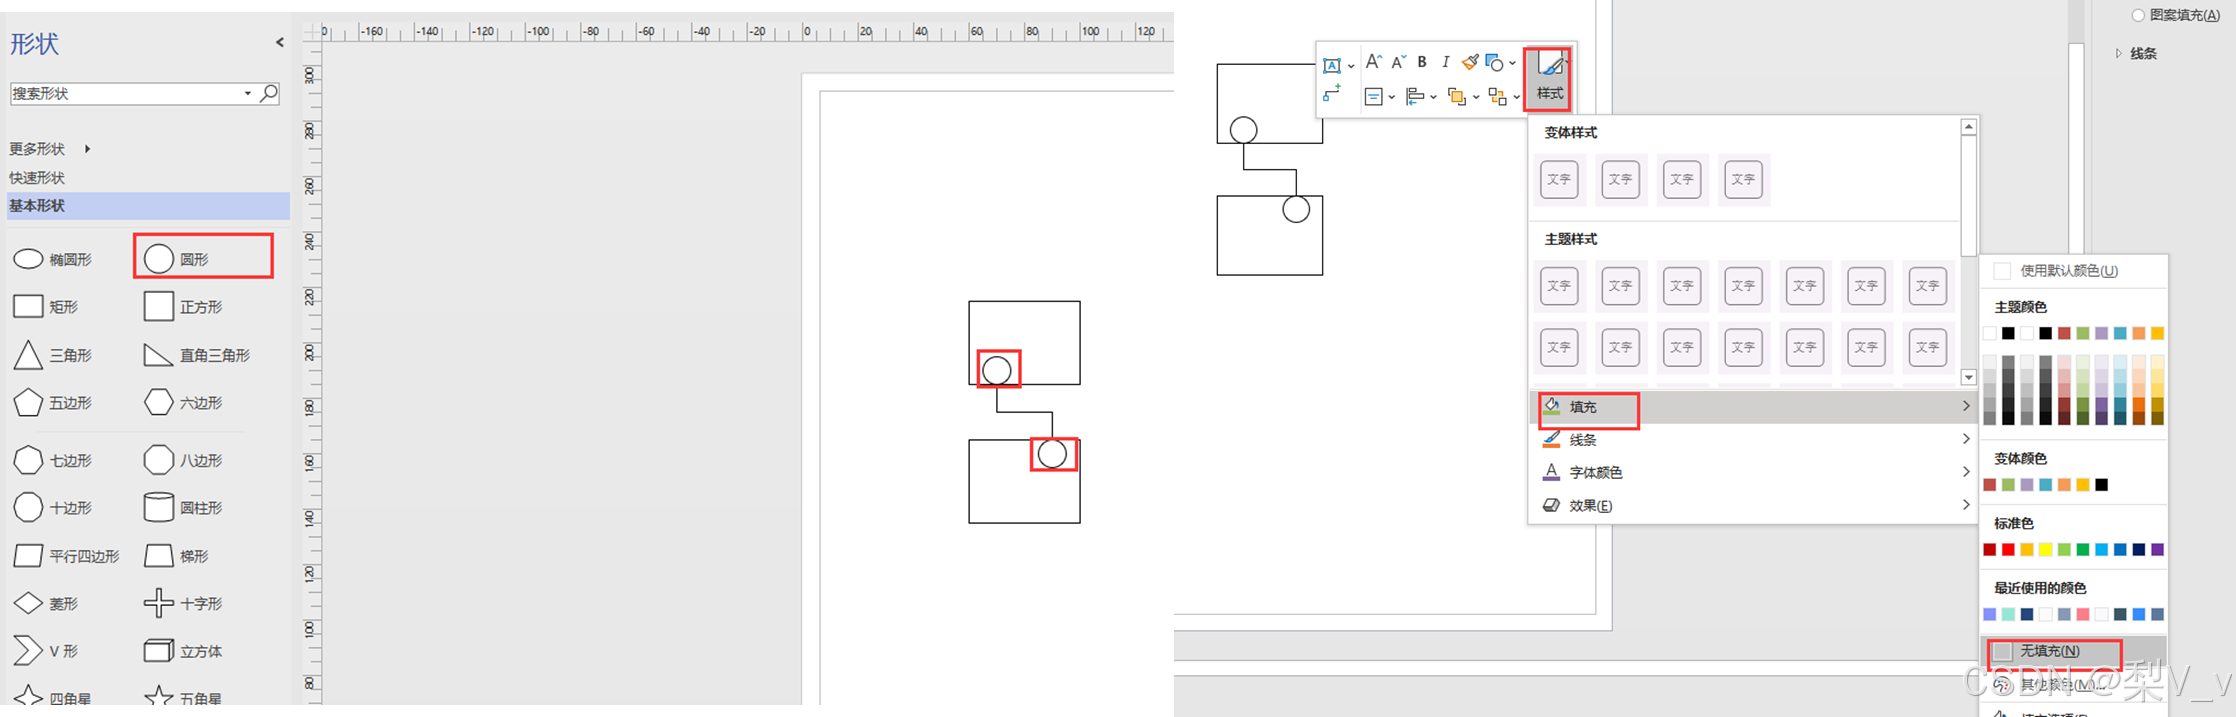Pick black swatch in 变体颜色 row
The width and height of the screenshot is (2236, 717).
[x=2102, y=485]
